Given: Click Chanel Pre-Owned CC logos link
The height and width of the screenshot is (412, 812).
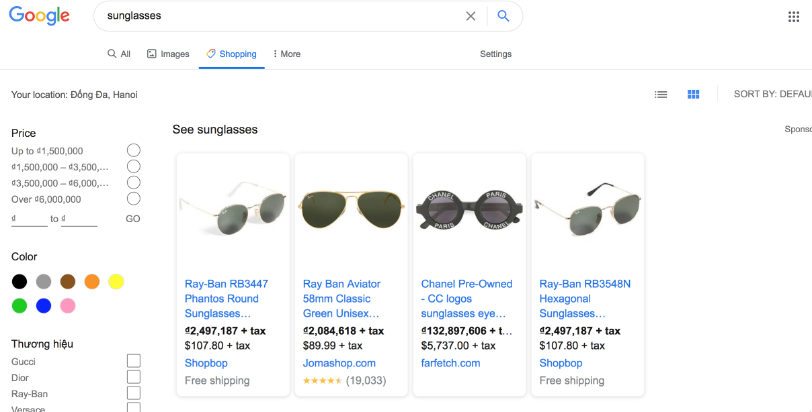Looking at the screenshot, I should (x=467, y=299).
